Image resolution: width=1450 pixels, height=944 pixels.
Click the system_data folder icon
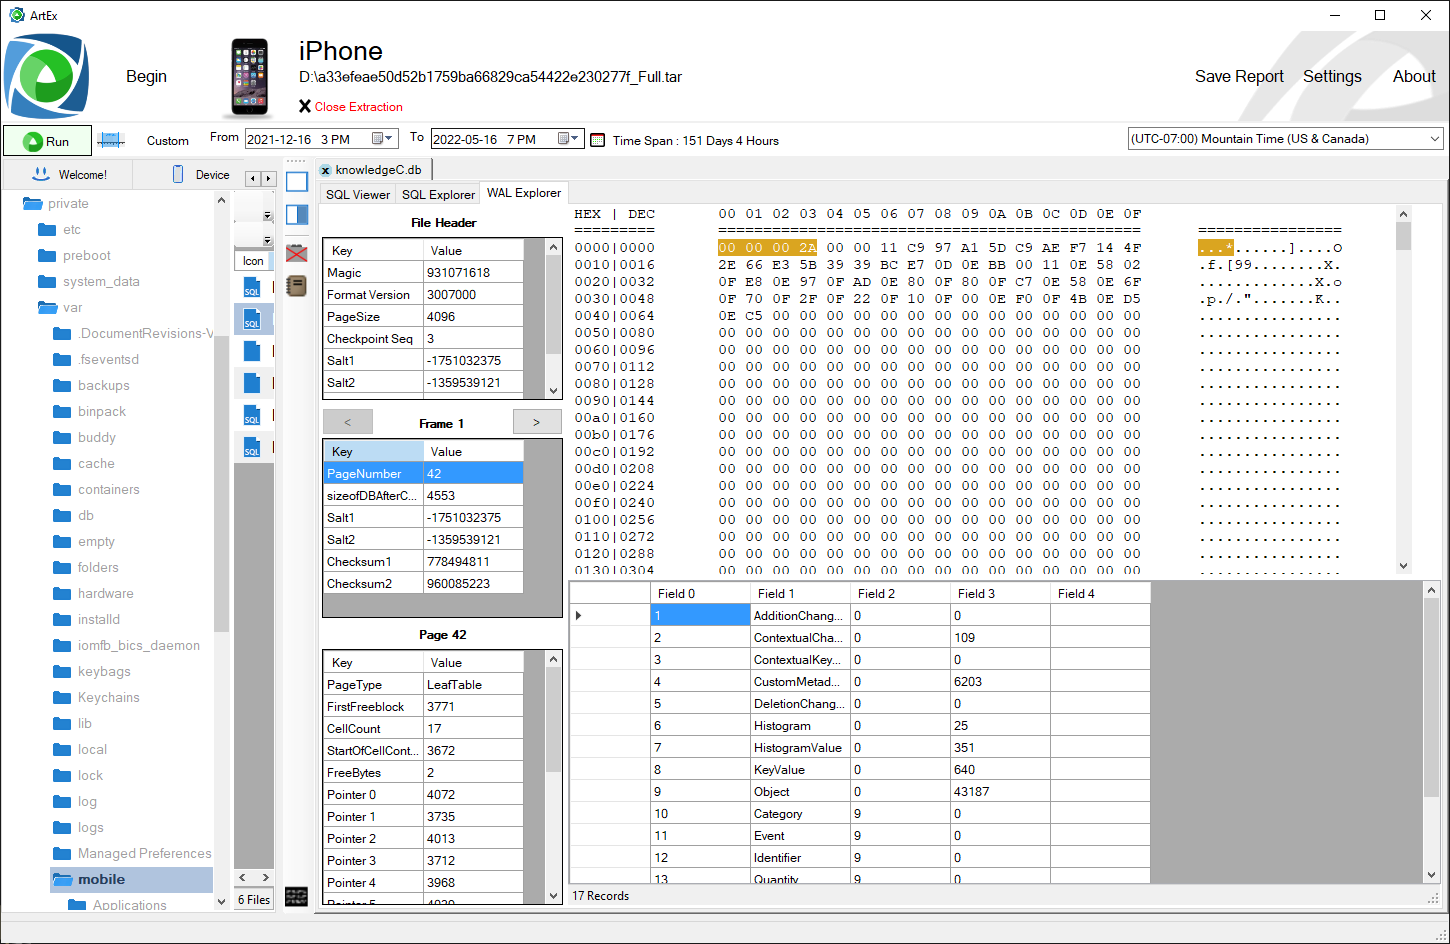tap(47, 282)
